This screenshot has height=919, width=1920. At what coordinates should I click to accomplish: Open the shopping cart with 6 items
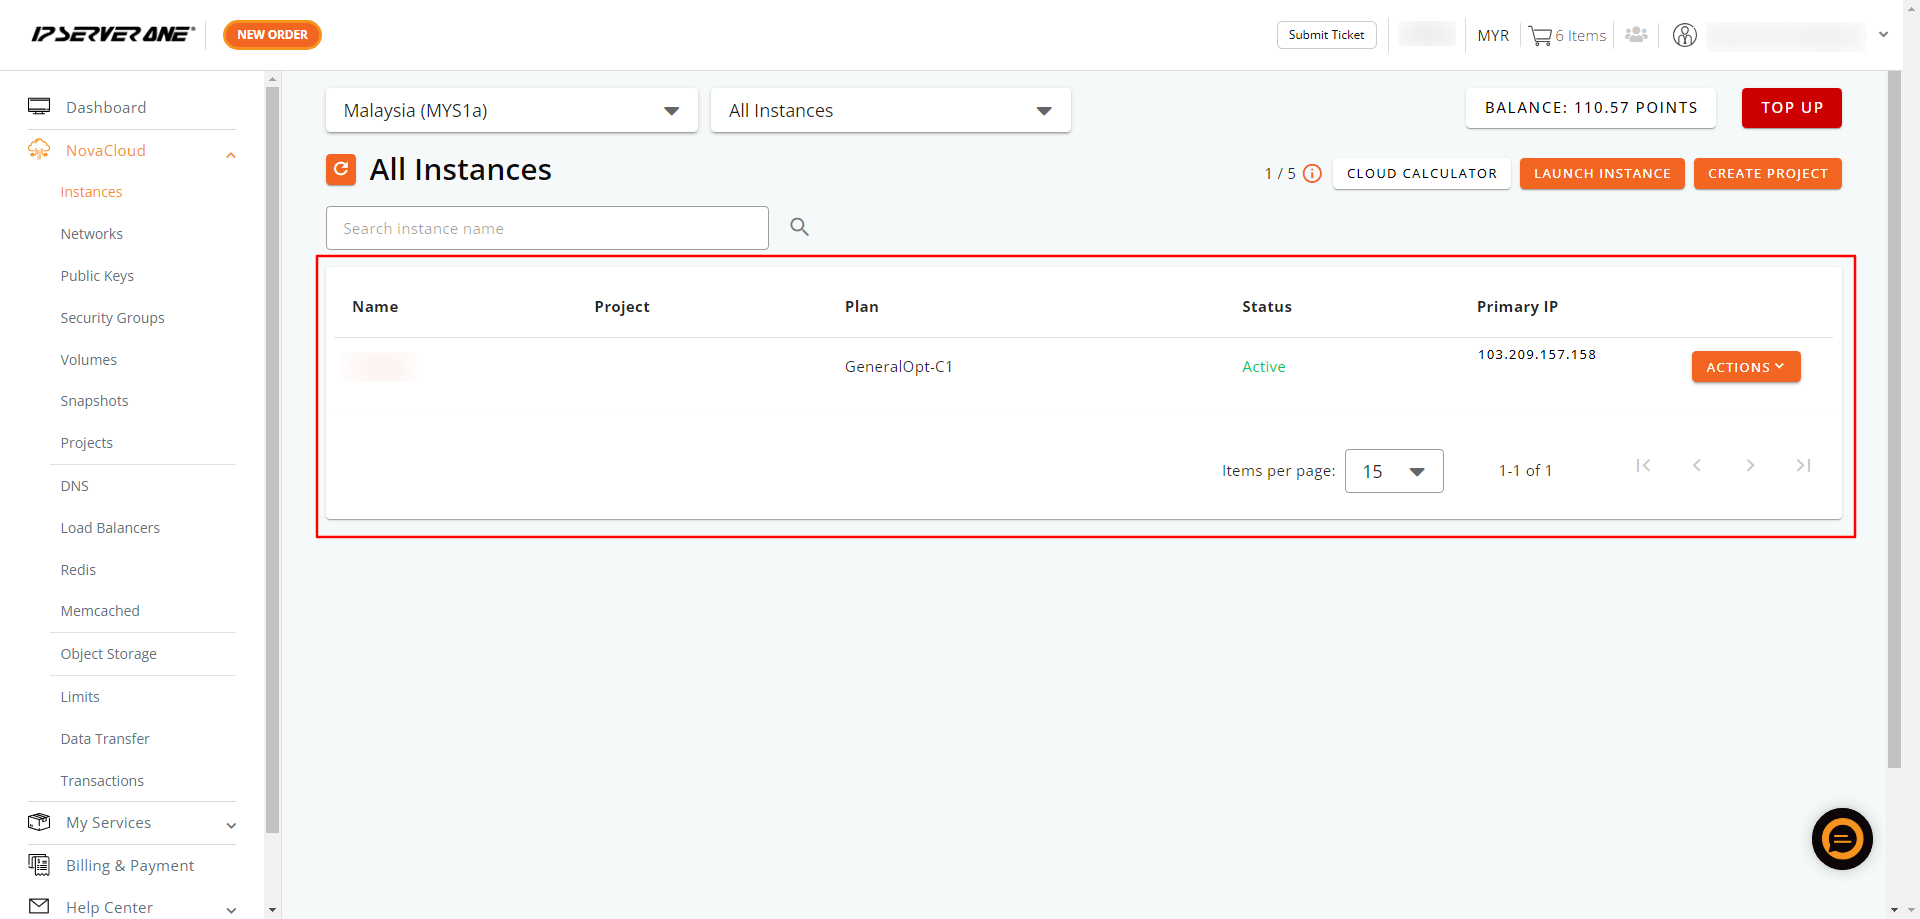coord(1567,36)
